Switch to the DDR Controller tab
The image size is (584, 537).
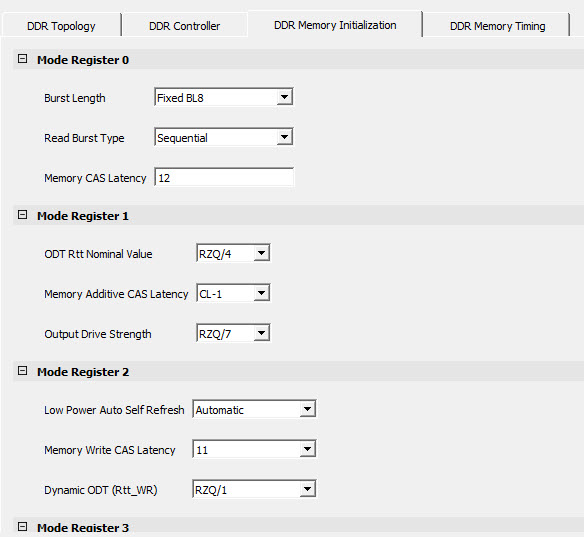[184, 26]
